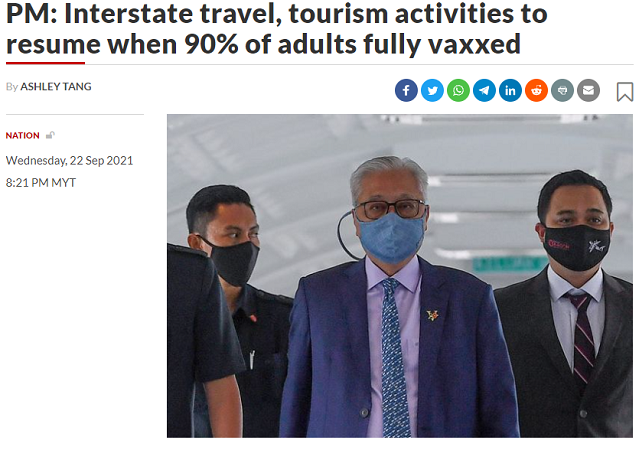Image resolution: width=639 pixels, height=450 pixels.
Task: Share article on LinkedIn
Action: 510,90
